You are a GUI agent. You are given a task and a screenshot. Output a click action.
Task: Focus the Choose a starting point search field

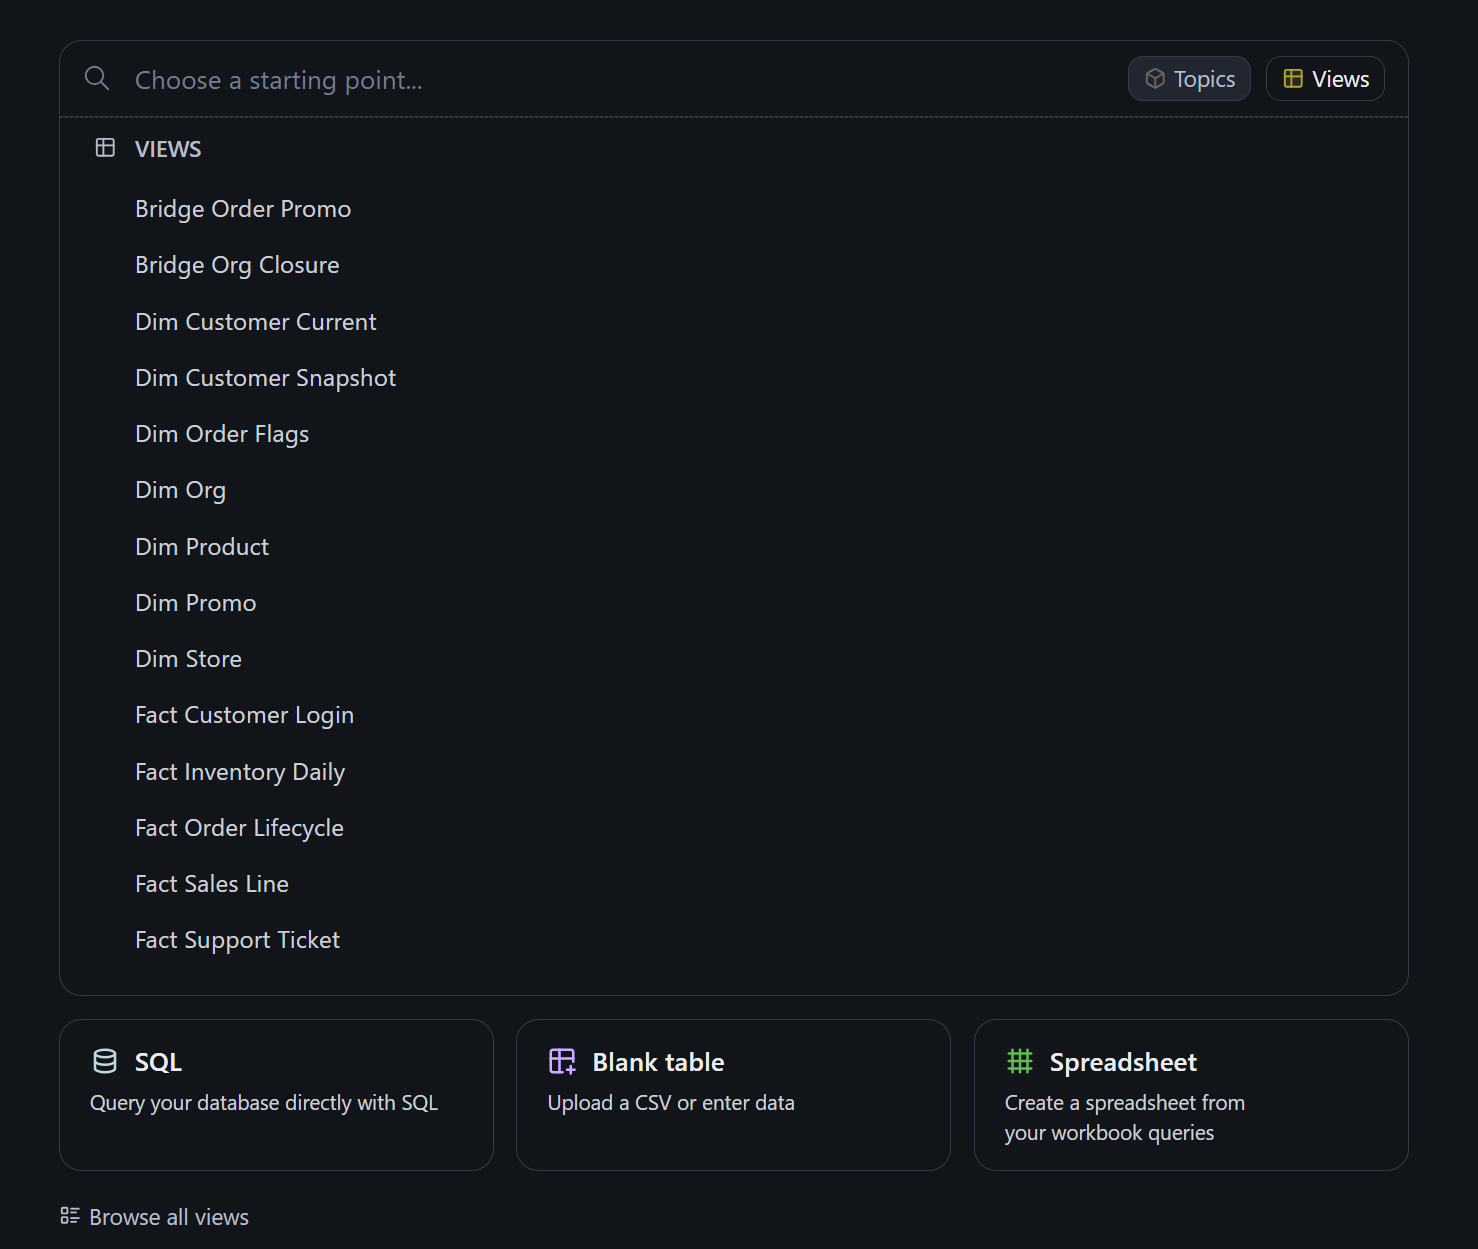pyautogui.click(x=600, y=80)
